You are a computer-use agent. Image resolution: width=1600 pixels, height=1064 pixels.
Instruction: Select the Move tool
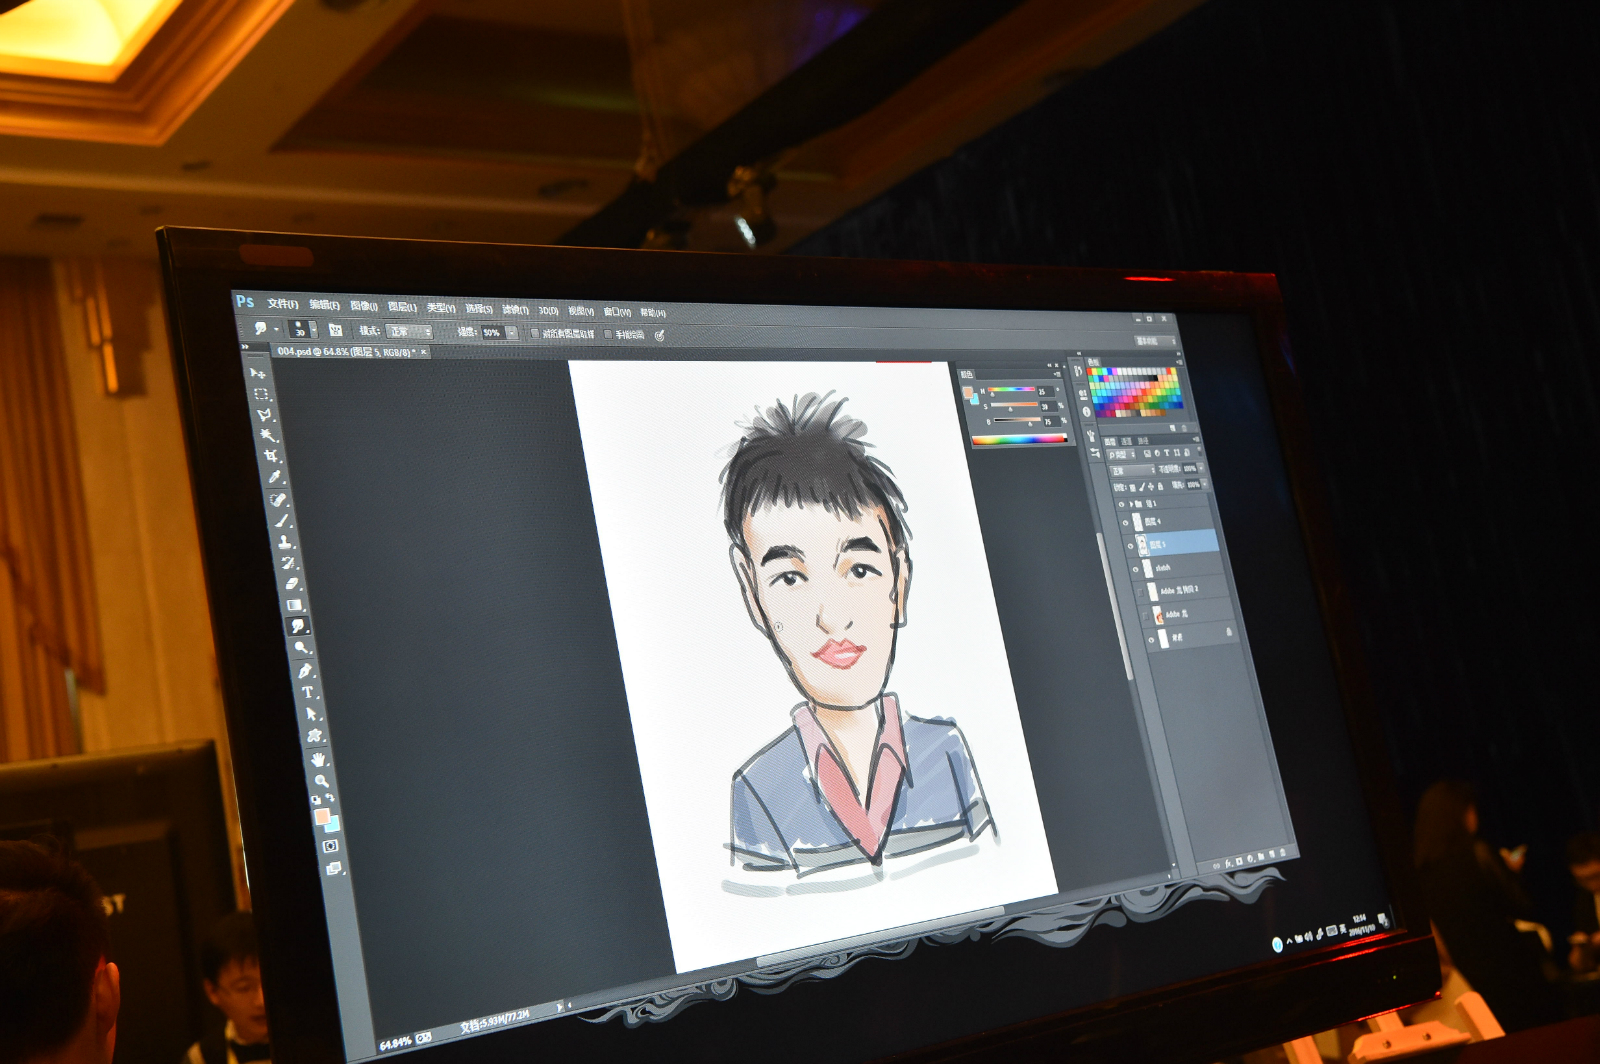pos(256,373)
